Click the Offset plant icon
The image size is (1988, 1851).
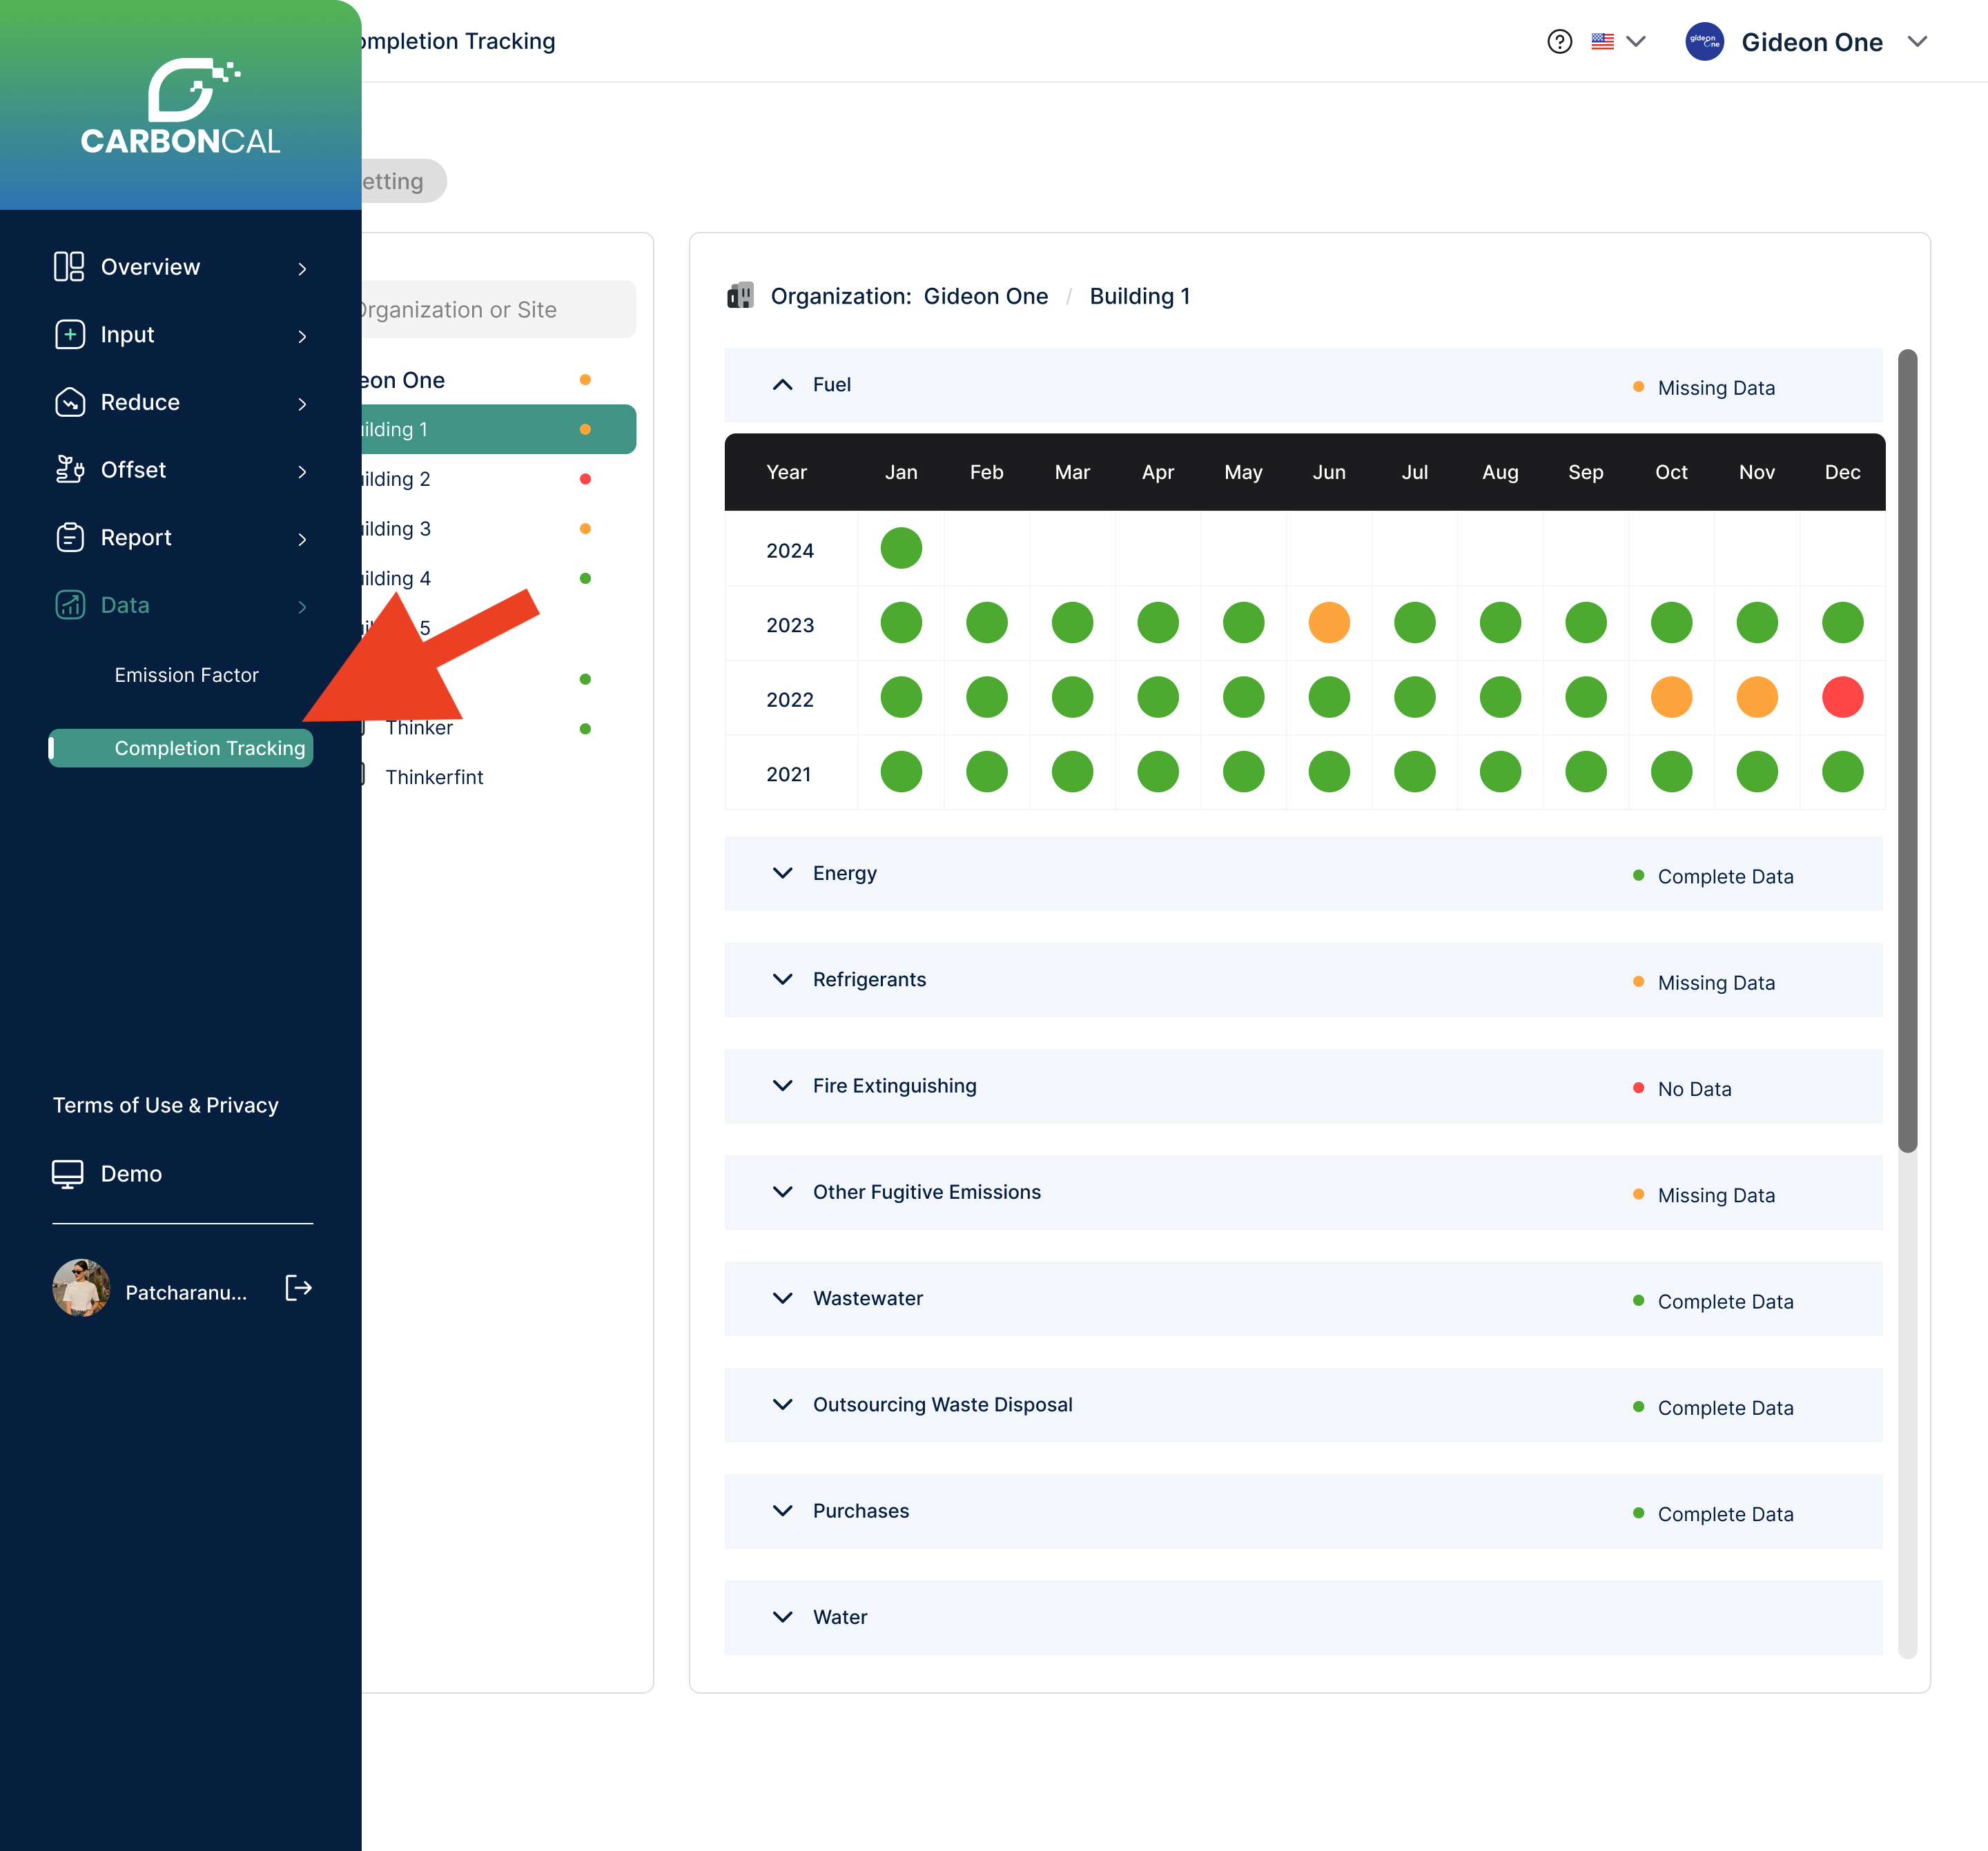[69, 470]
